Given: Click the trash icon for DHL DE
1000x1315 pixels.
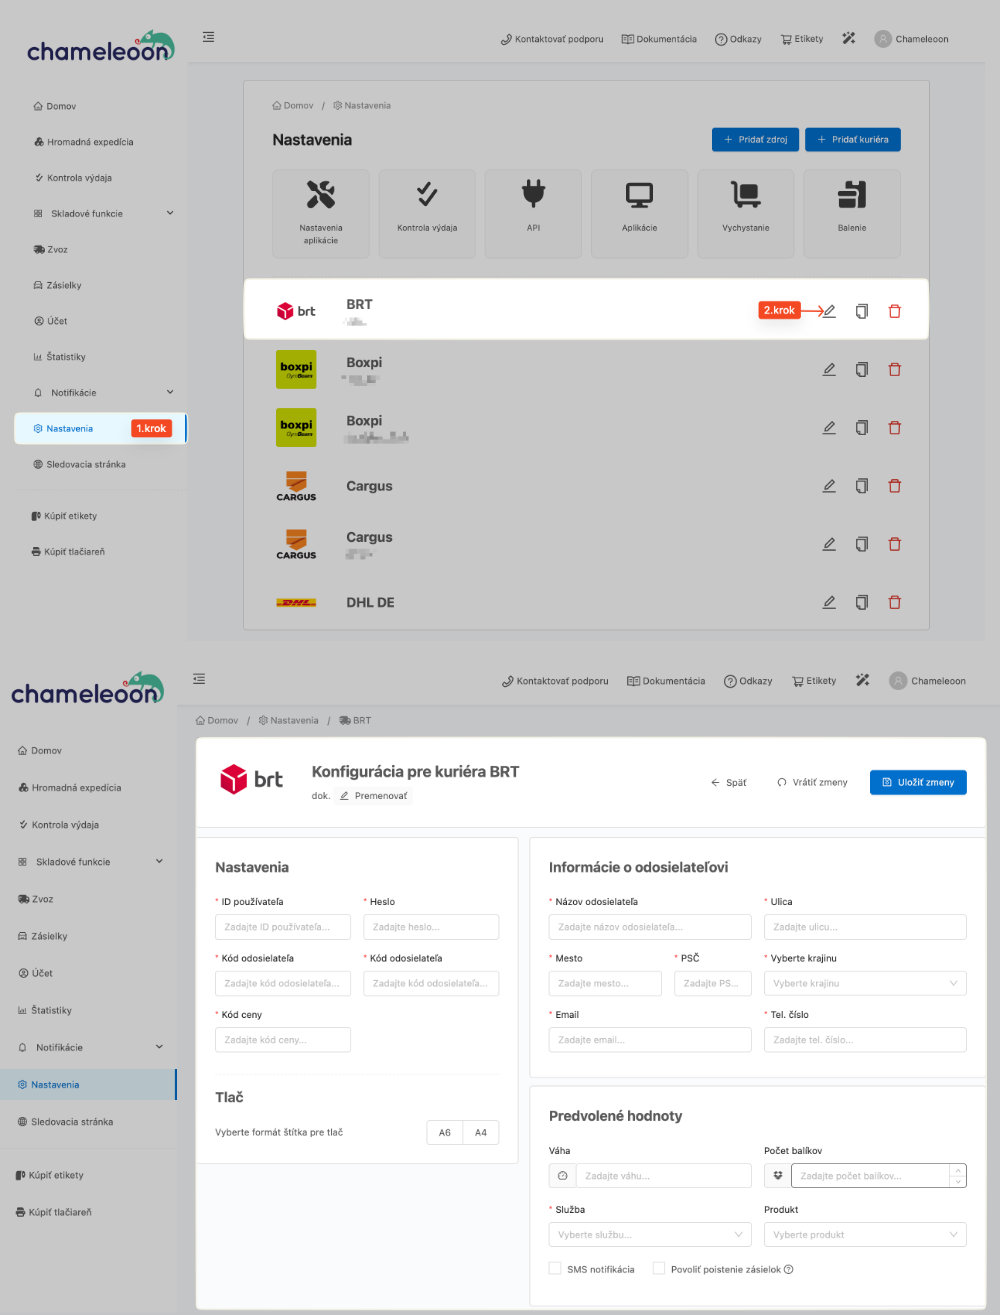Looking at the screenshot, I should [895, 602].
